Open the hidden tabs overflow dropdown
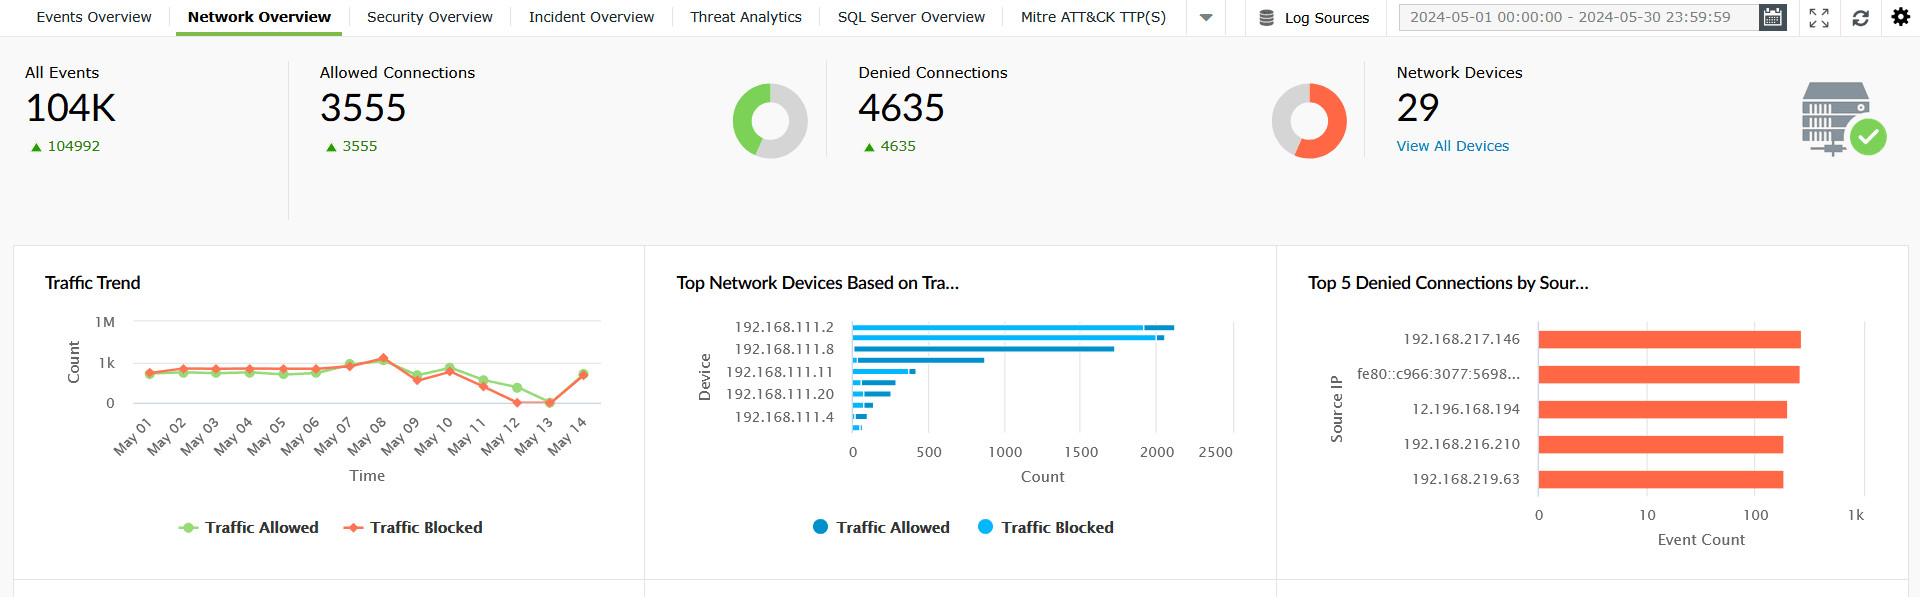 pyautogui.click(x=1206, y=17)
